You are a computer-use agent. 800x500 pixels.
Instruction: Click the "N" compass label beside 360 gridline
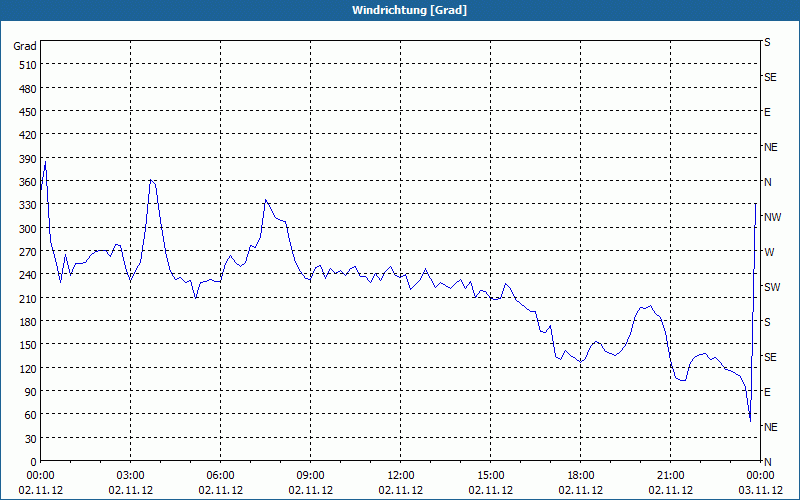pos(768,182)
